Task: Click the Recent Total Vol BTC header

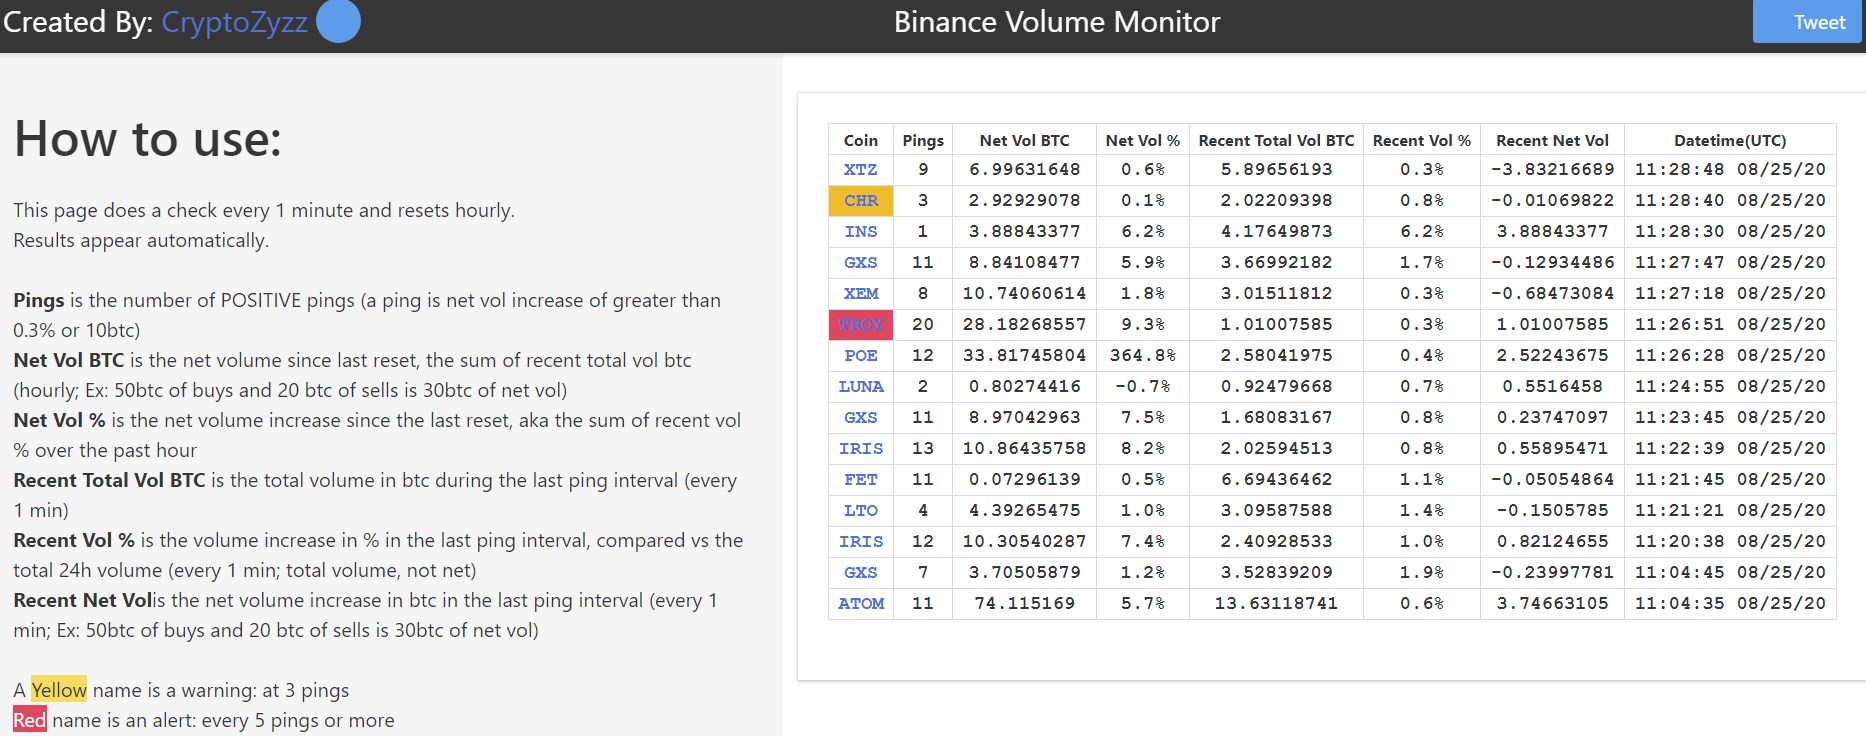Action: [1276, 140]
